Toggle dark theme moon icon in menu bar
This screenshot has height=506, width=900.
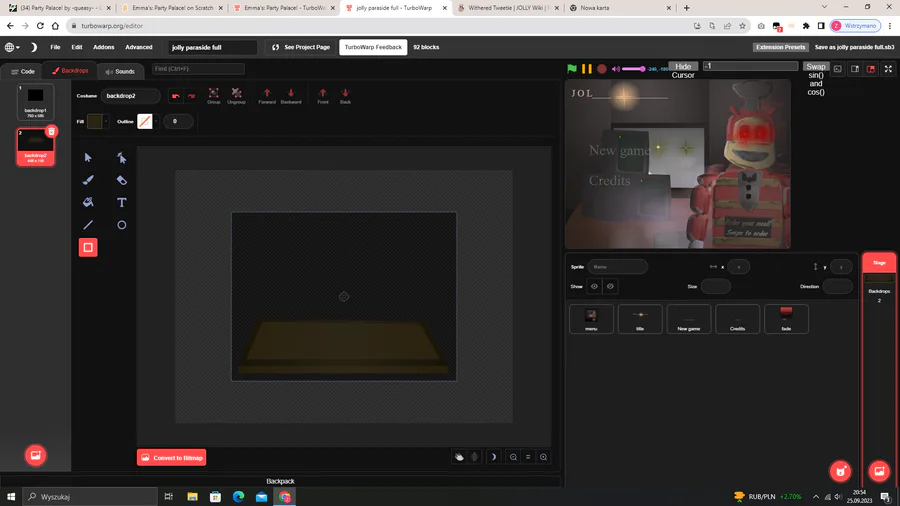click(x=33, y=47)
